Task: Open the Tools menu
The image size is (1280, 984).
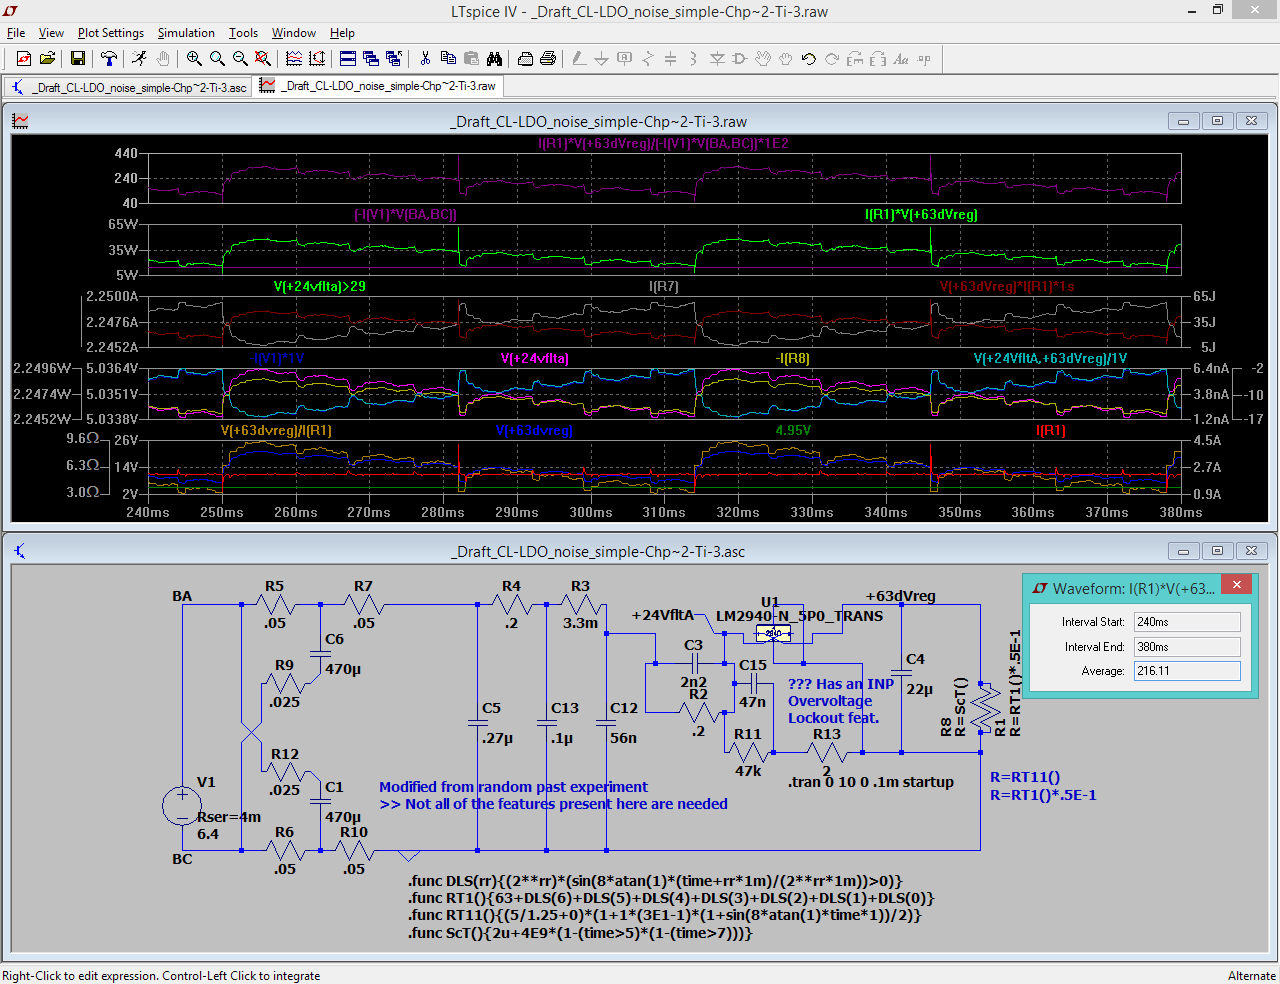Action: click(x=243, y=33)
